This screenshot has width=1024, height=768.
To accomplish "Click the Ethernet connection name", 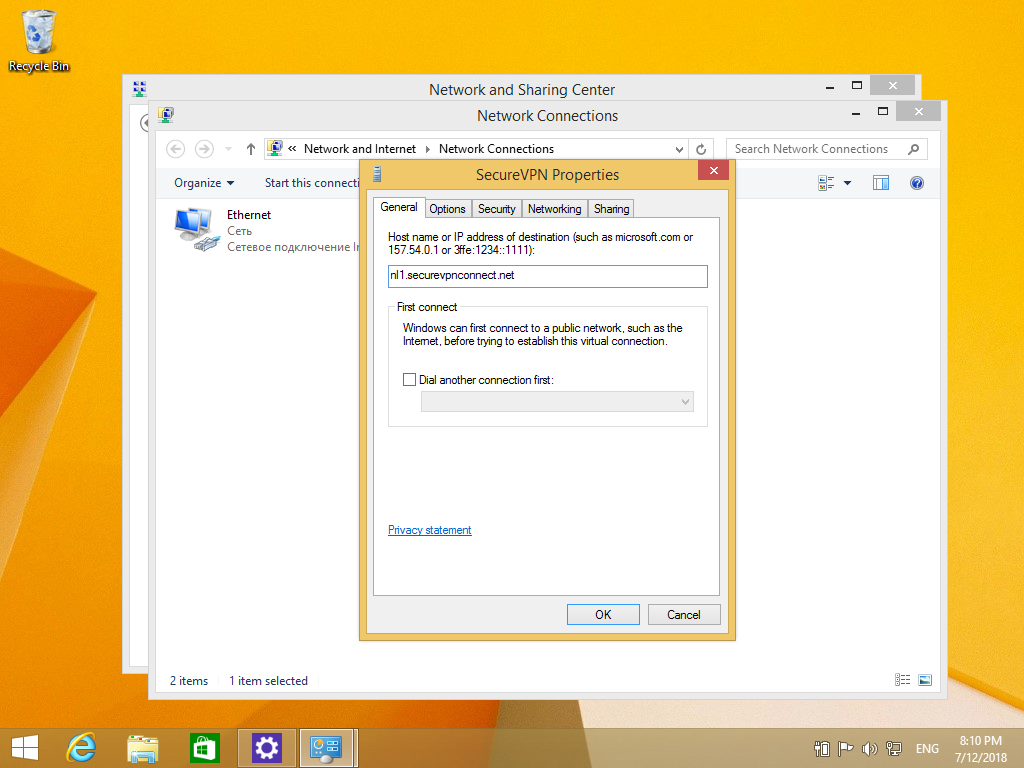I will click(x=249, y=215).
